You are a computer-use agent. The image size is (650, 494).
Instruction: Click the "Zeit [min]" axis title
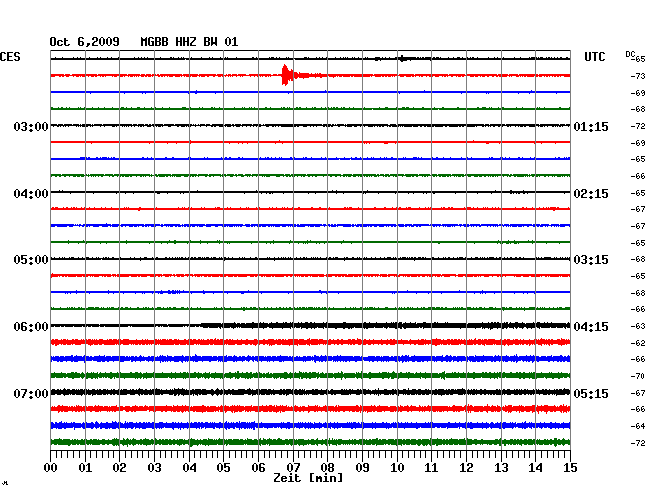coord(308,478)
